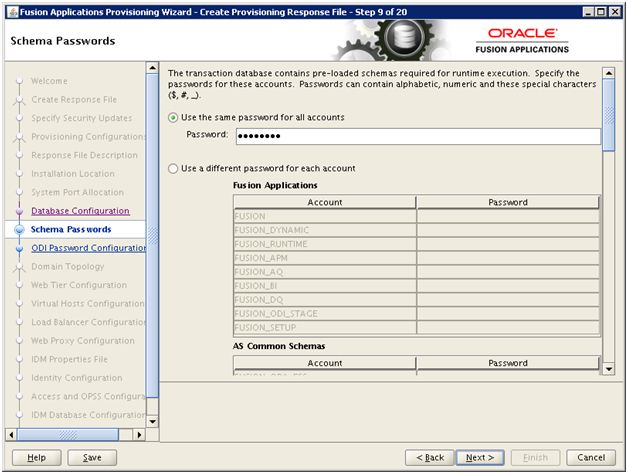Click the Next button
Image resolution: width=628 pixels, height=474 pixels.
tap(480, 458)
